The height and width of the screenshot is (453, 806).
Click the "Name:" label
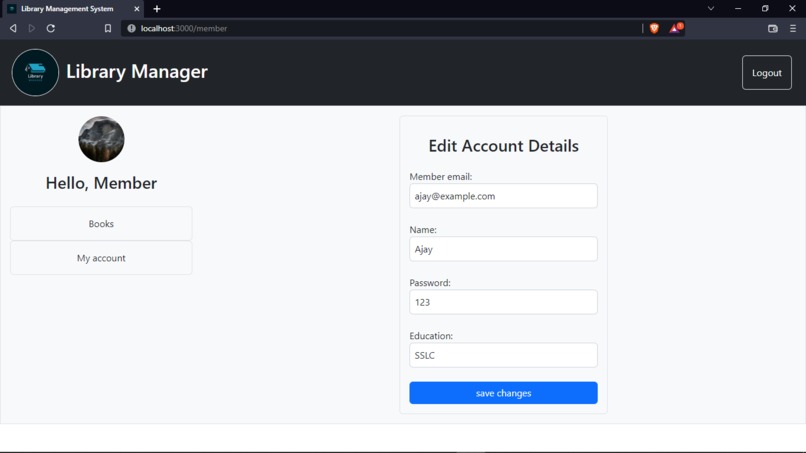click(x=423, y=229)
